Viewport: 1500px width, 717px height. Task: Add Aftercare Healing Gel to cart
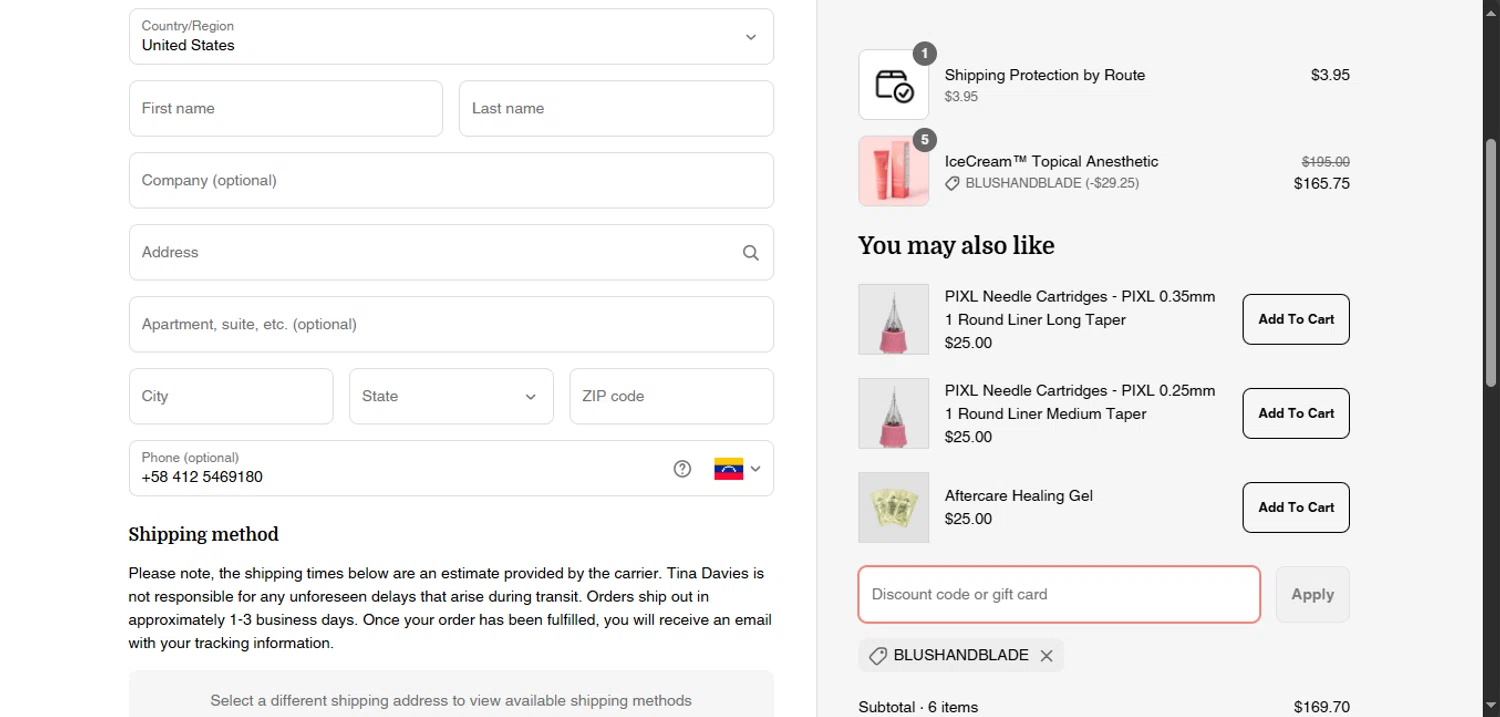coord(1296,507)
